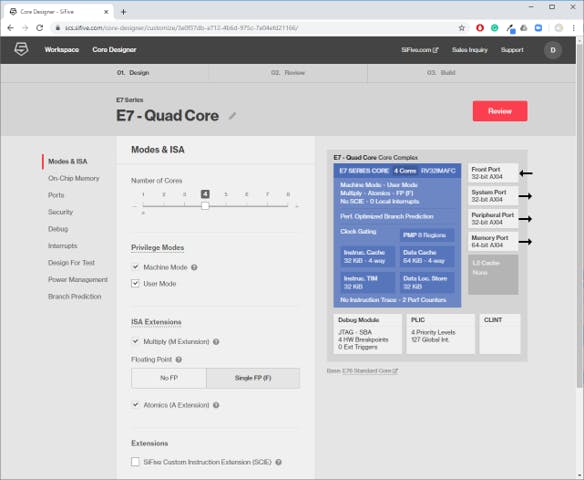
Task: Enable SiFive Custom Instruction Extension checkbox
Action: [135, 462]
